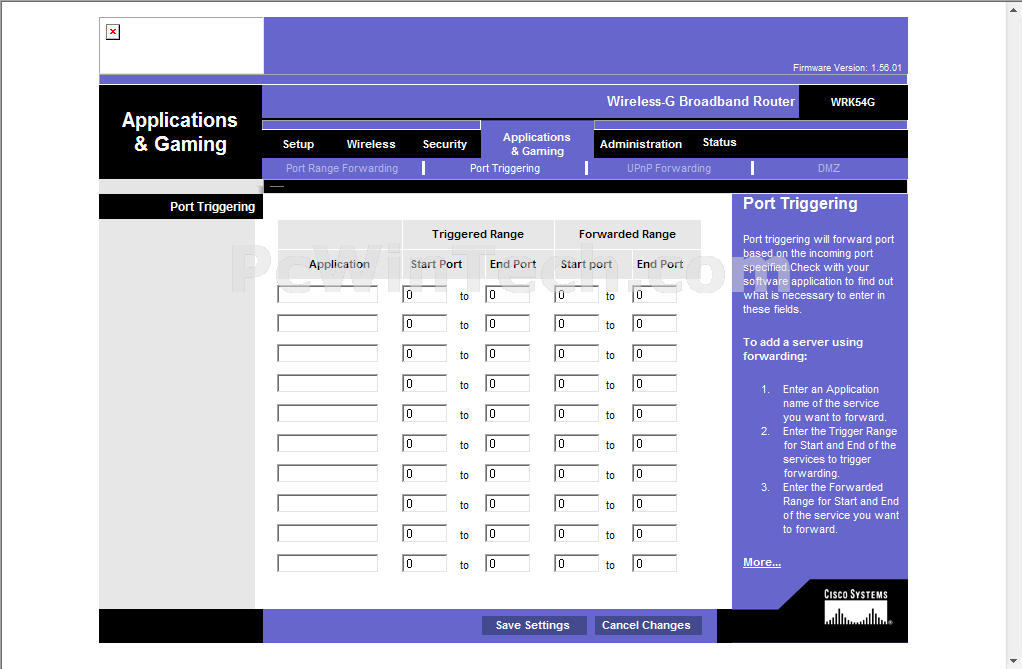Select the Forwarded Range Start port field in row five
The height and width of the screenshot is (669, 1022).
pos(576,414)
